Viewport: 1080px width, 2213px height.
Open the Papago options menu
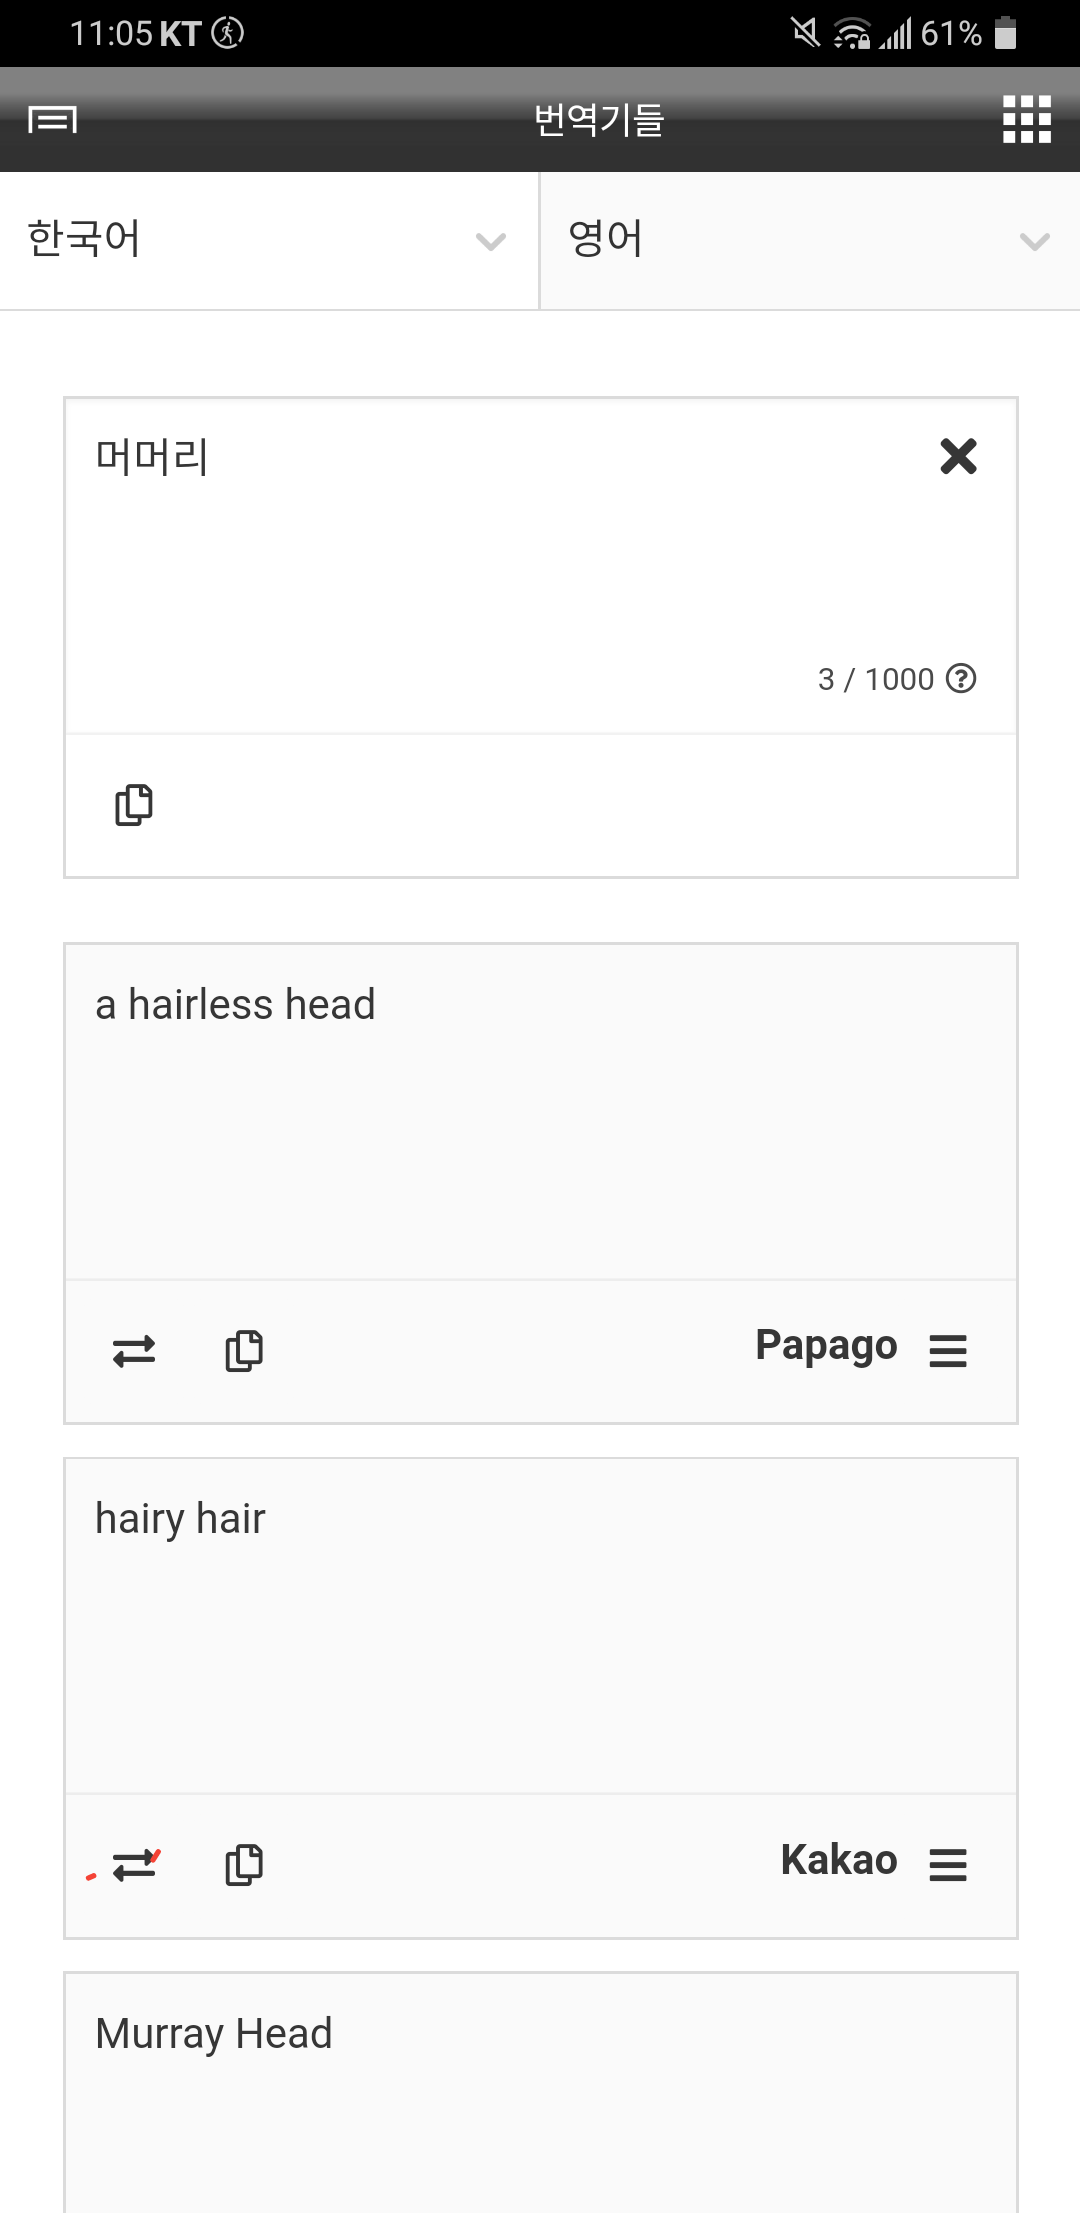[947, 1351]
